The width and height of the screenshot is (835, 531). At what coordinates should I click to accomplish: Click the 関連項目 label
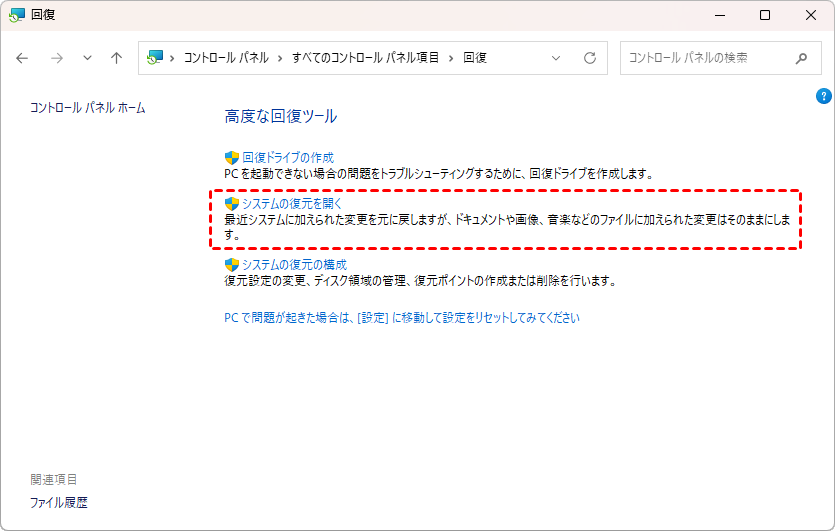pos(54,479)
